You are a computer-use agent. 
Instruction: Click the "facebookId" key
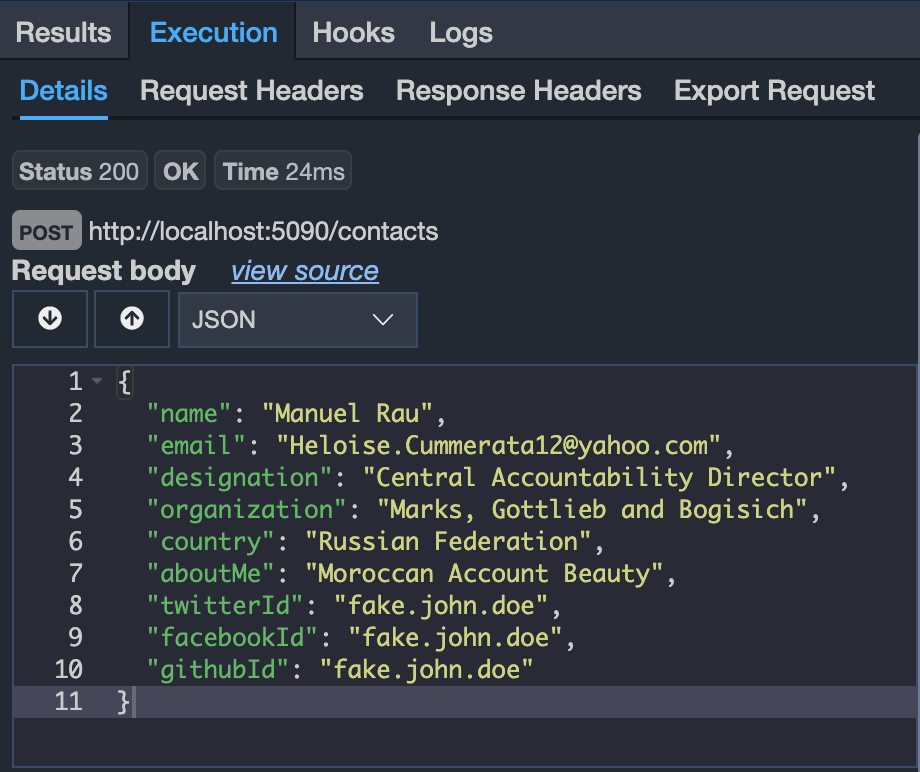pos(232,638)
